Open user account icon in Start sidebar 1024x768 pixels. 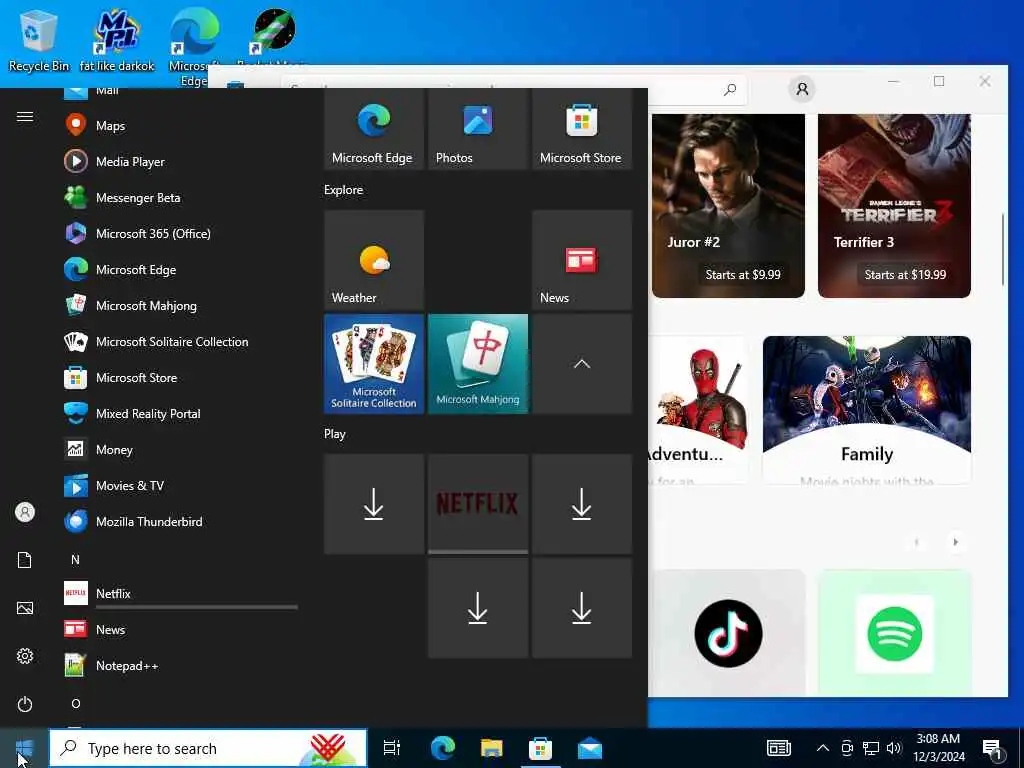click(x=25, y=512)
